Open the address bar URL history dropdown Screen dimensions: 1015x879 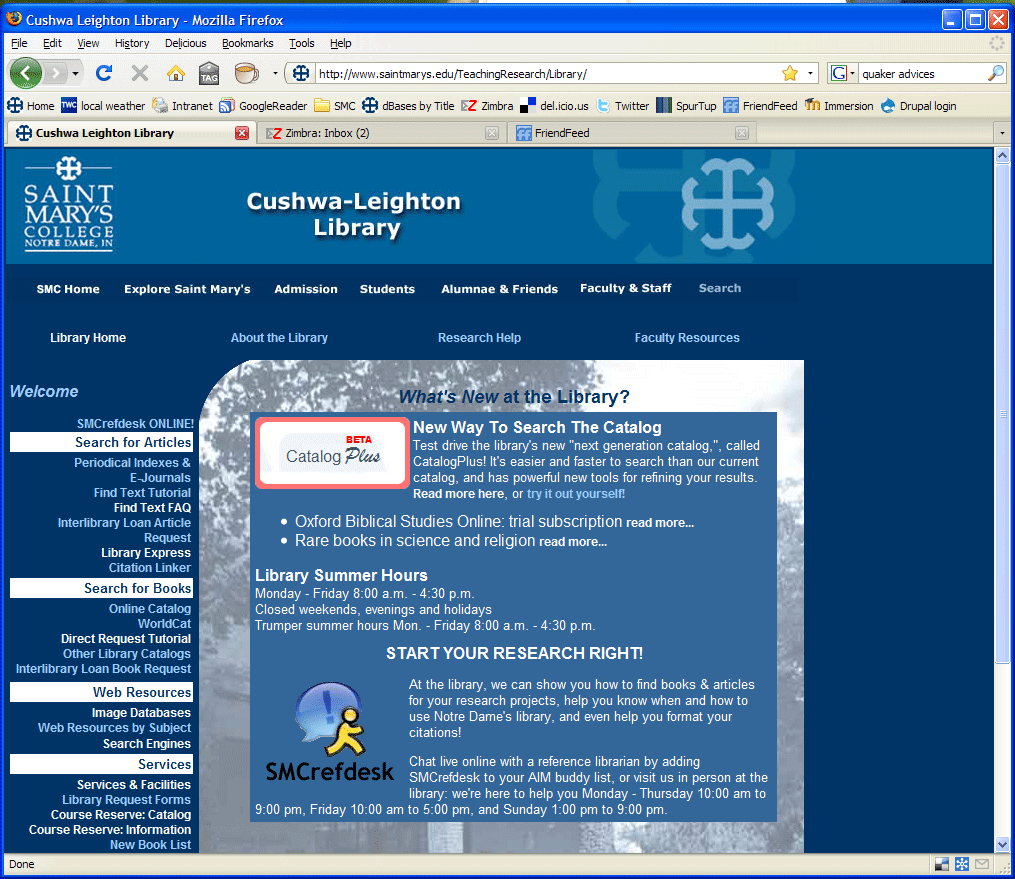click(810, 73)
